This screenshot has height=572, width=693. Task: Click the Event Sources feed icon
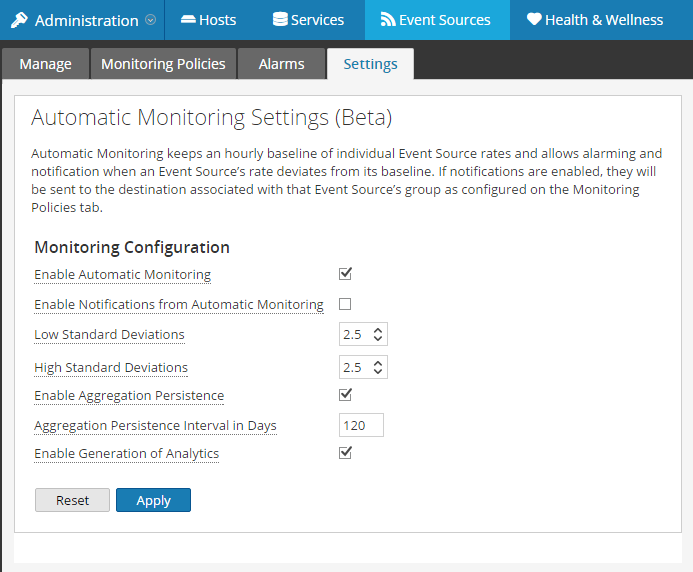pos(388,20)
